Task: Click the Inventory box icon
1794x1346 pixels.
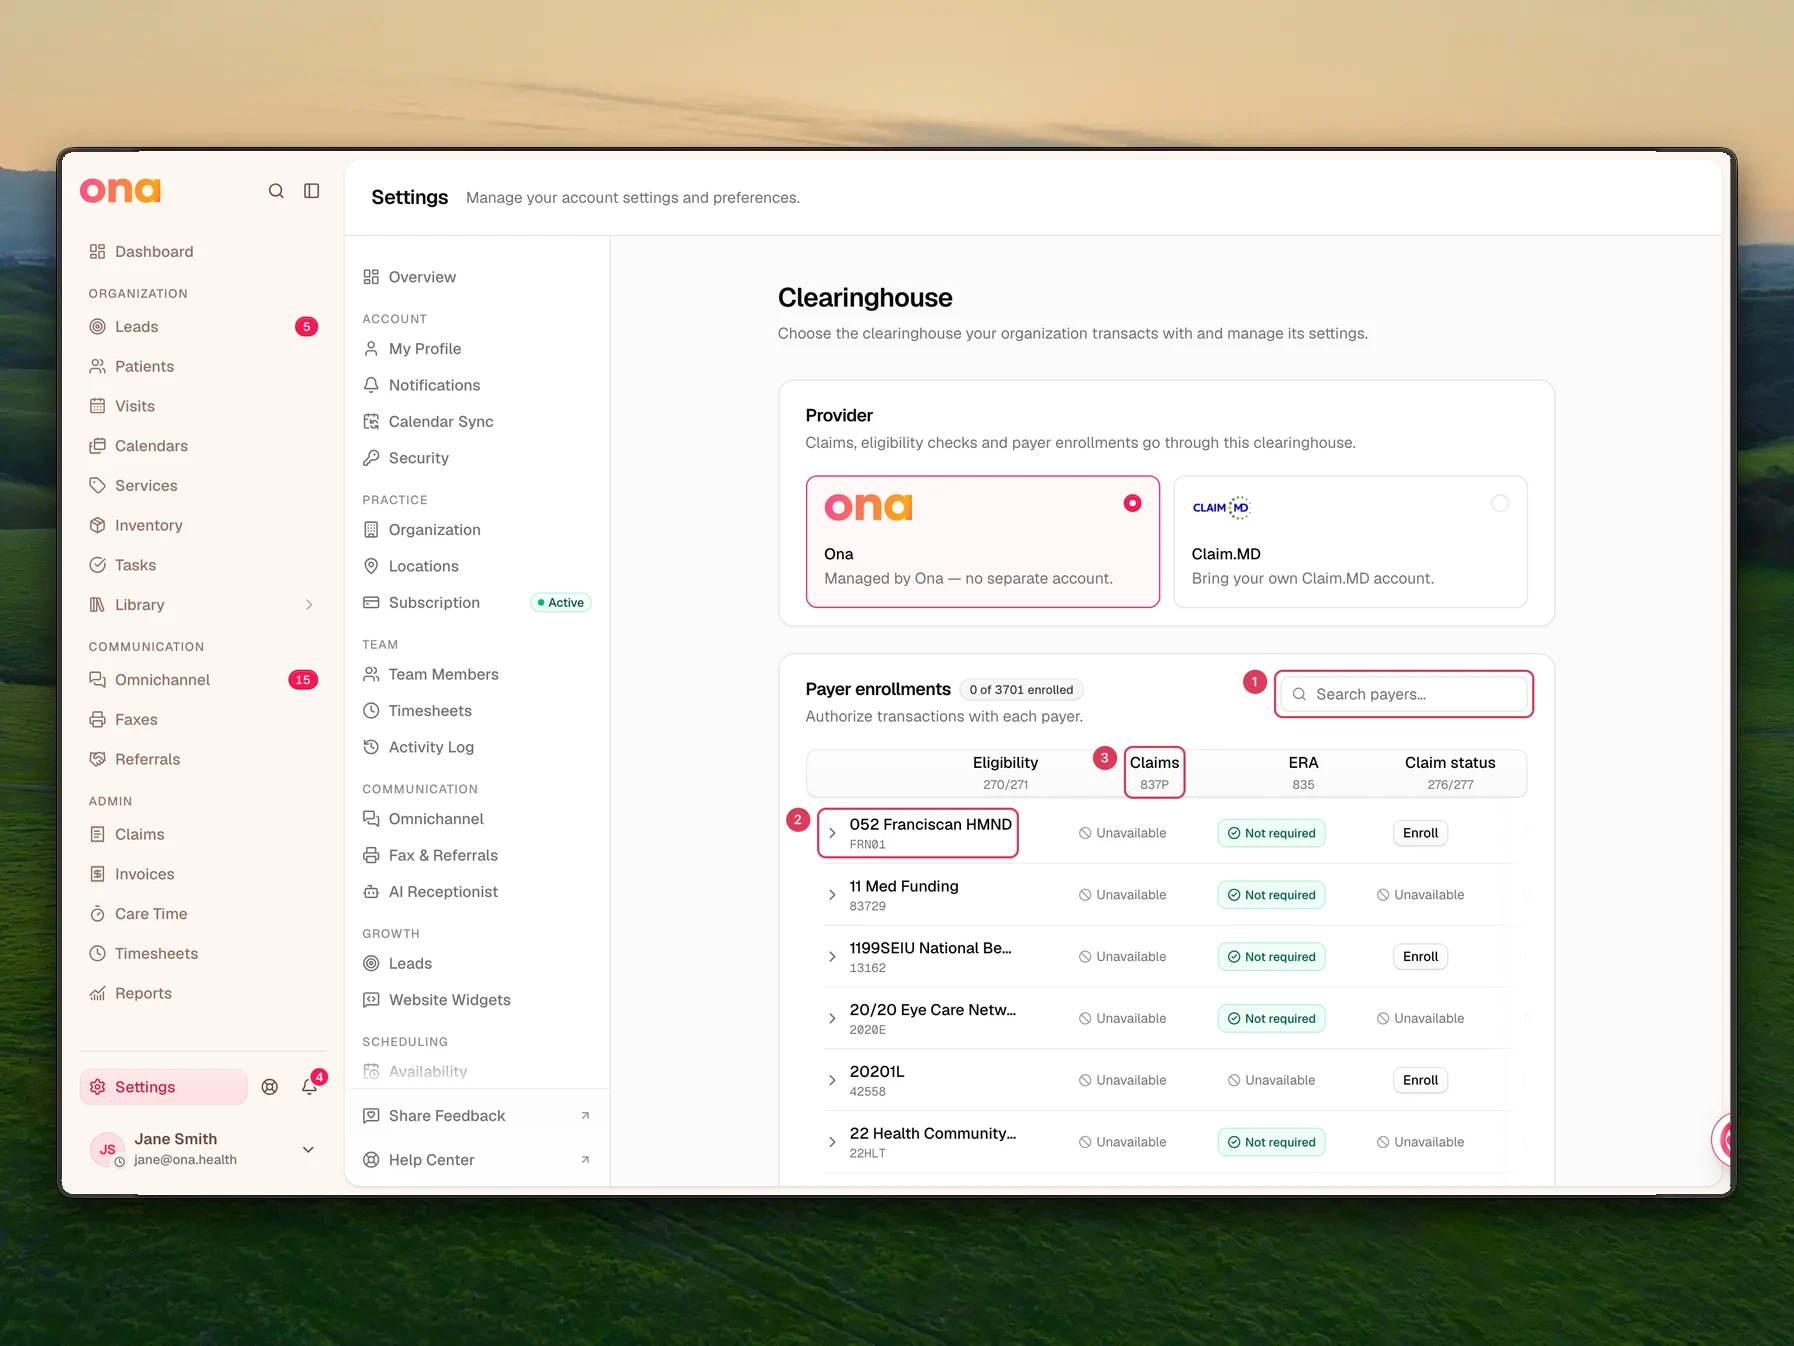Action: (97, 525)
